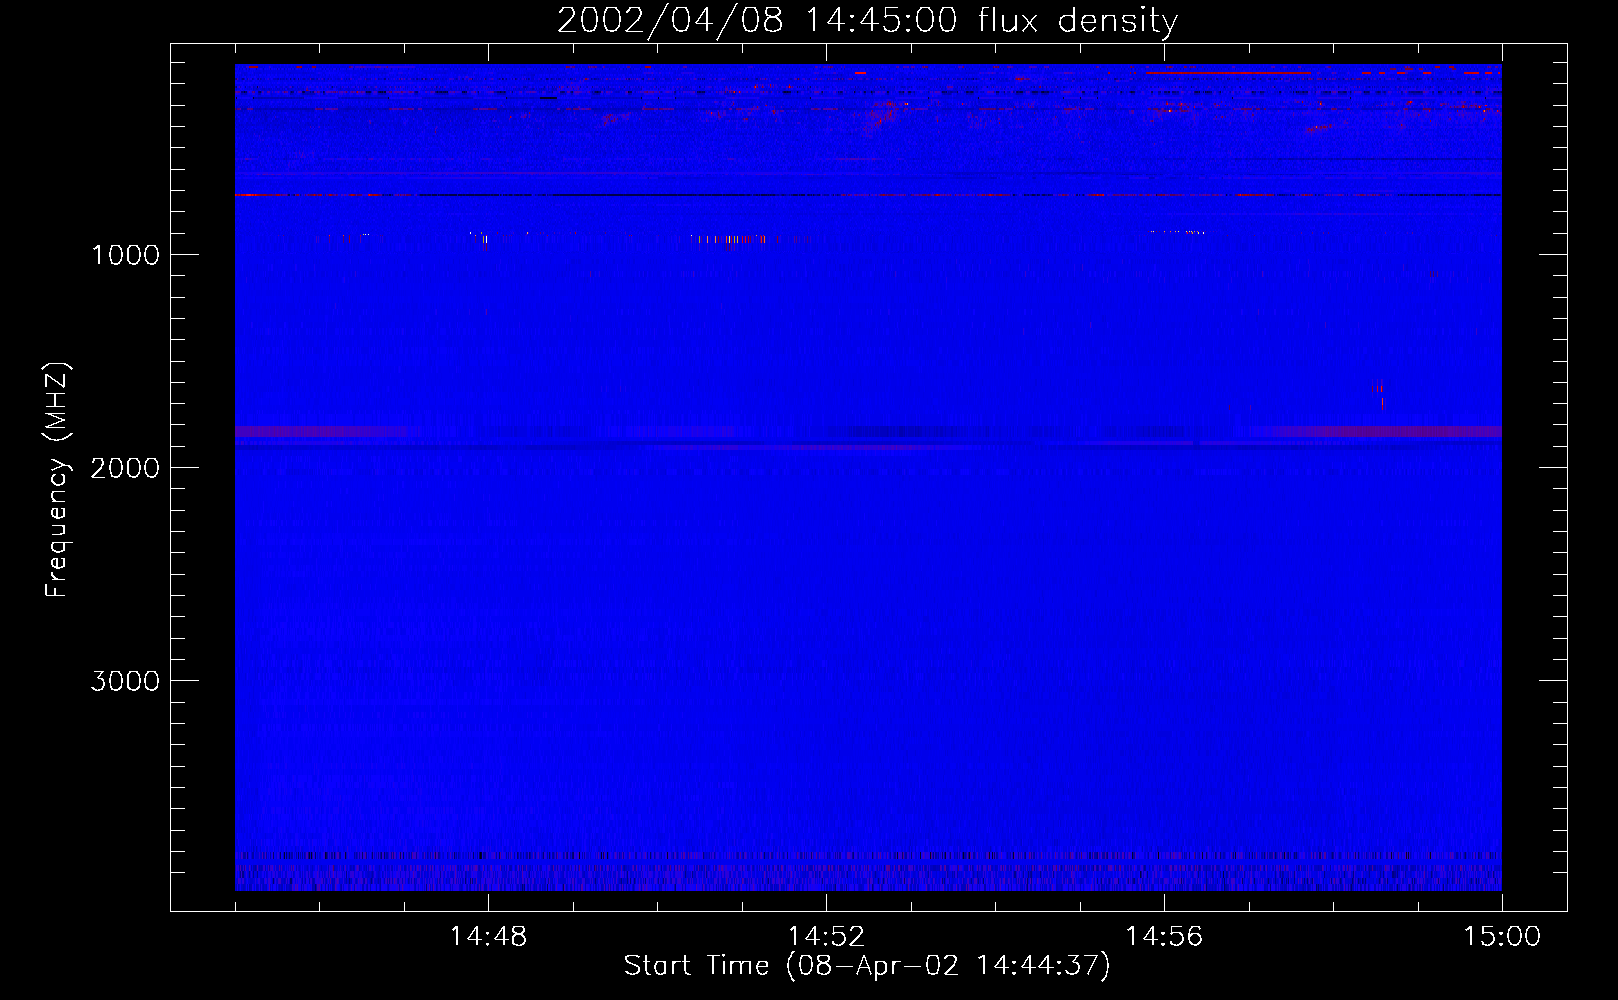Click the dark patch on band near 14:53
Viewport: 1618px width, 1000px height.
point(905,431)
